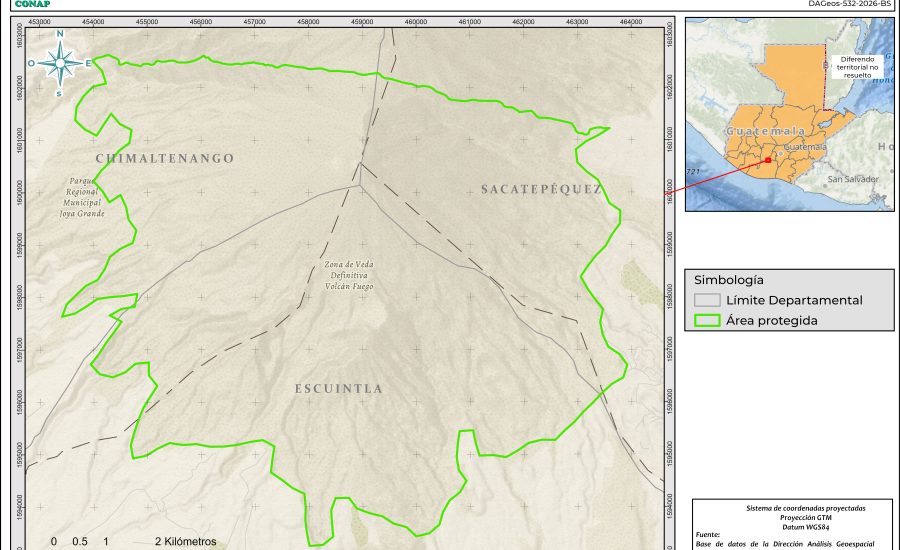Click the red location dot in inset map

point(767,159)
